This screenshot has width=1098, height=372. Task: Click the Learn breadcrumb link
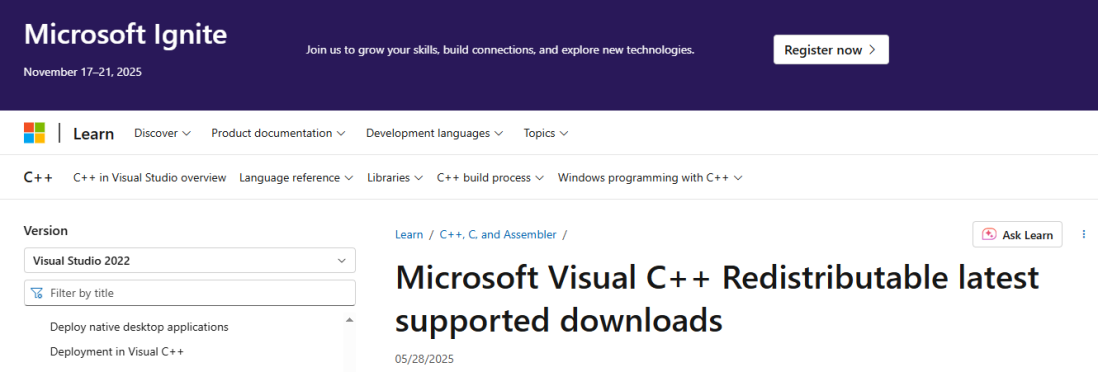click(x=409, y=235)
